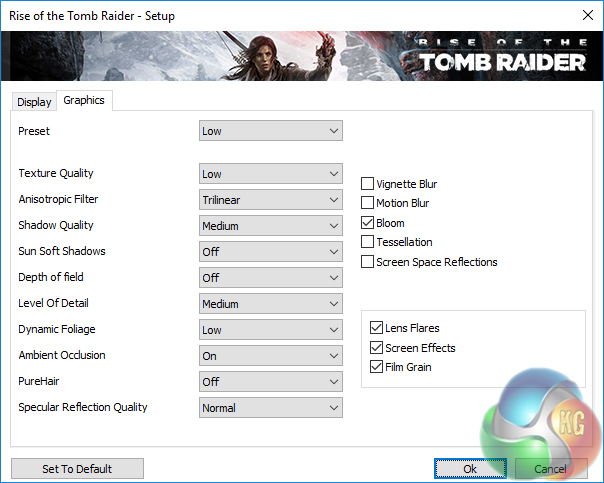Viewport: 604px width, 483px height.
Task: Enable the Vignette Blur checkbox
Action: [x=367, y=184]
